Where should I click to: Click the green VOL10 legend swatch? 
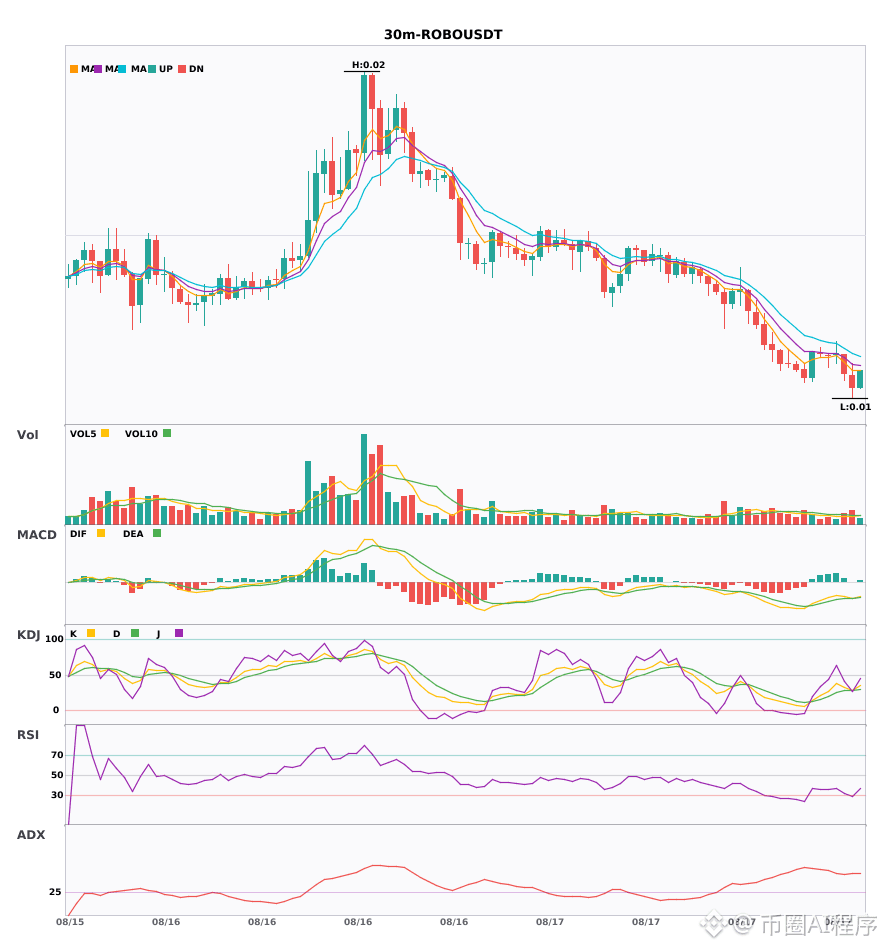point(167,433)
